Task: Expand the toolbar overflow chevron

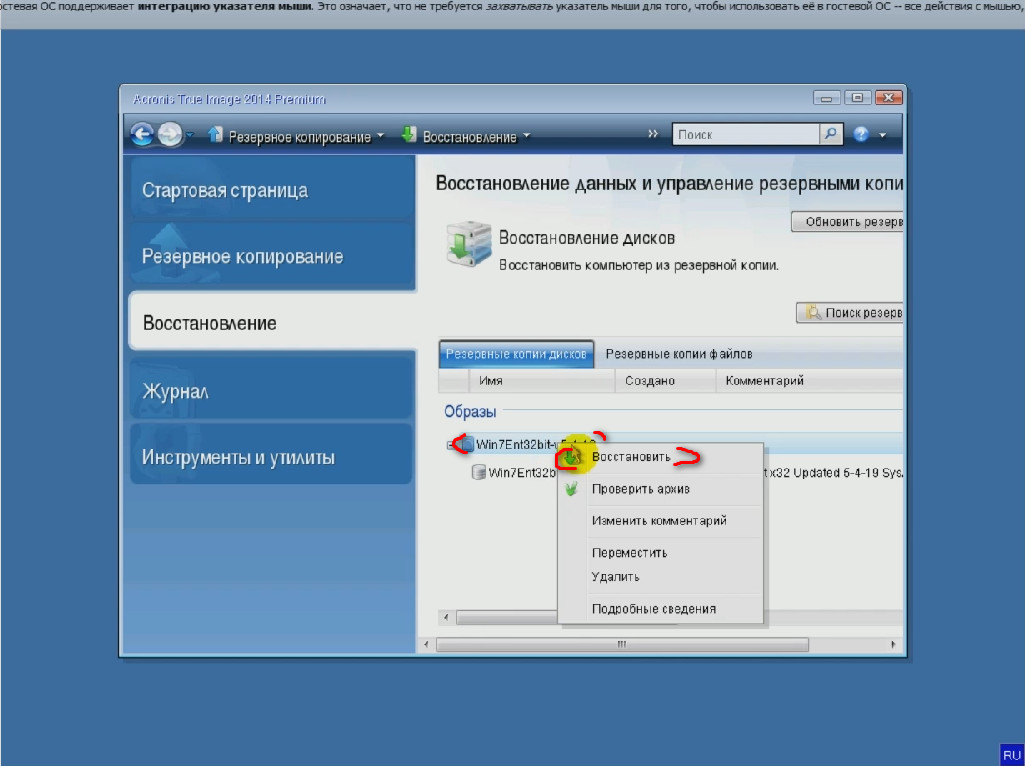Action: click(x=653, y=134)
